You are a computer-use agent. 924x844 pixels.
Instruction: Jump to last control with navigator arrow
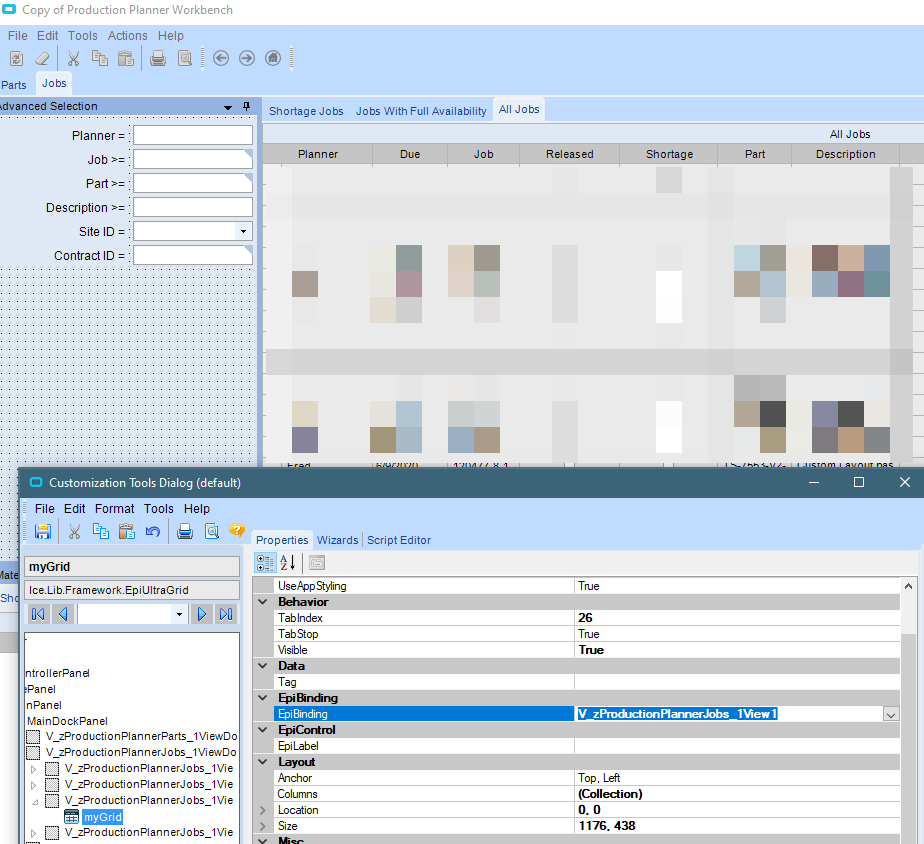[x=226, y=614]
